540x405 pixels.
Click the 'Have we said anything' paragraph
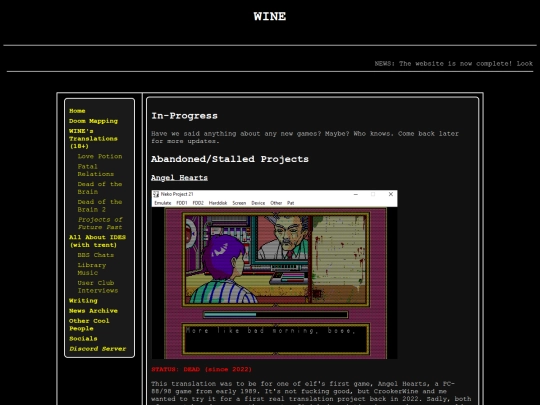pyautogui.click(x=305, y=137)
